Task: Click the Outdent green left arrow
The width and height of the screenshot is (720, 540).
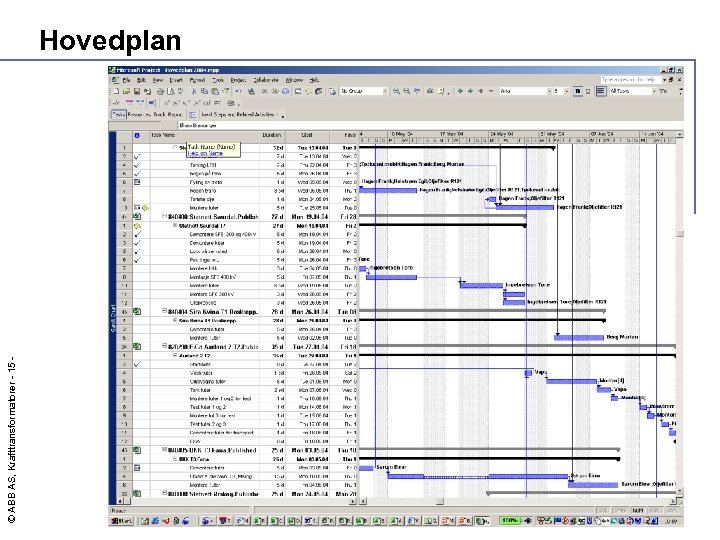Action: point(460,91)
